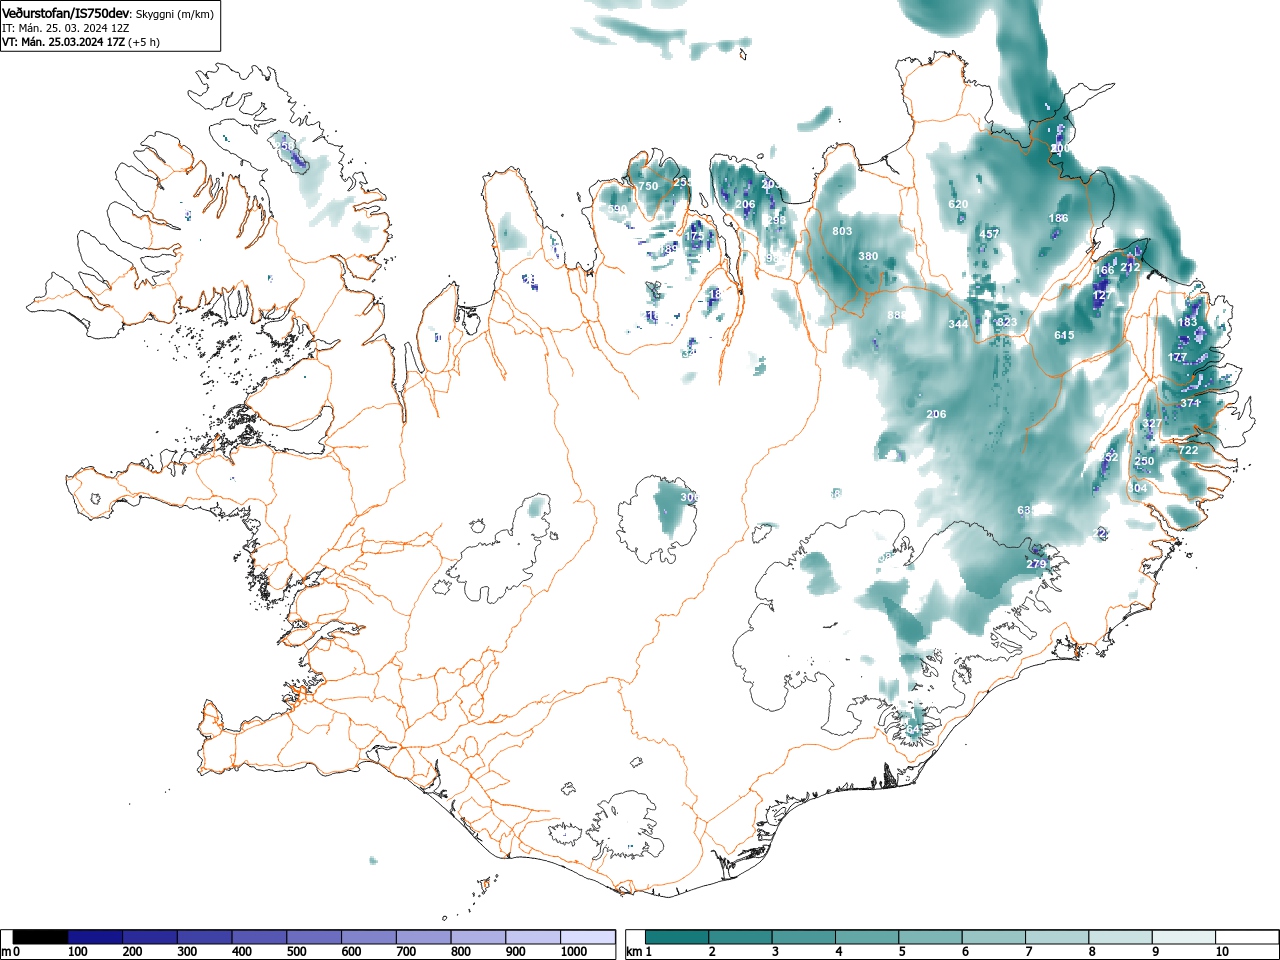This screenshot has width=1280, height=960.
Task: Select the 3–4 km legend swatch
Action: click(x=806, y=937)
